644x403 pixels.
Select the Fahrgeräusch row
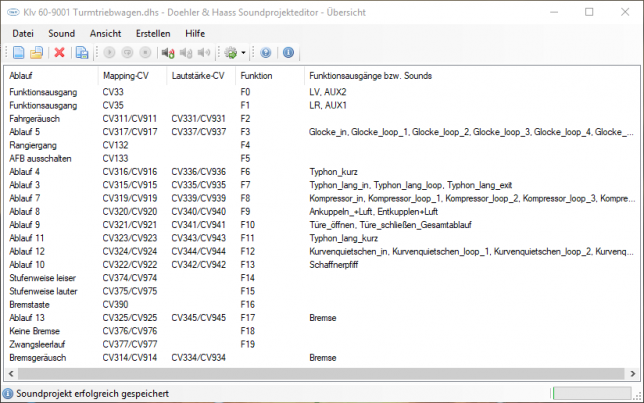point(322,119)
